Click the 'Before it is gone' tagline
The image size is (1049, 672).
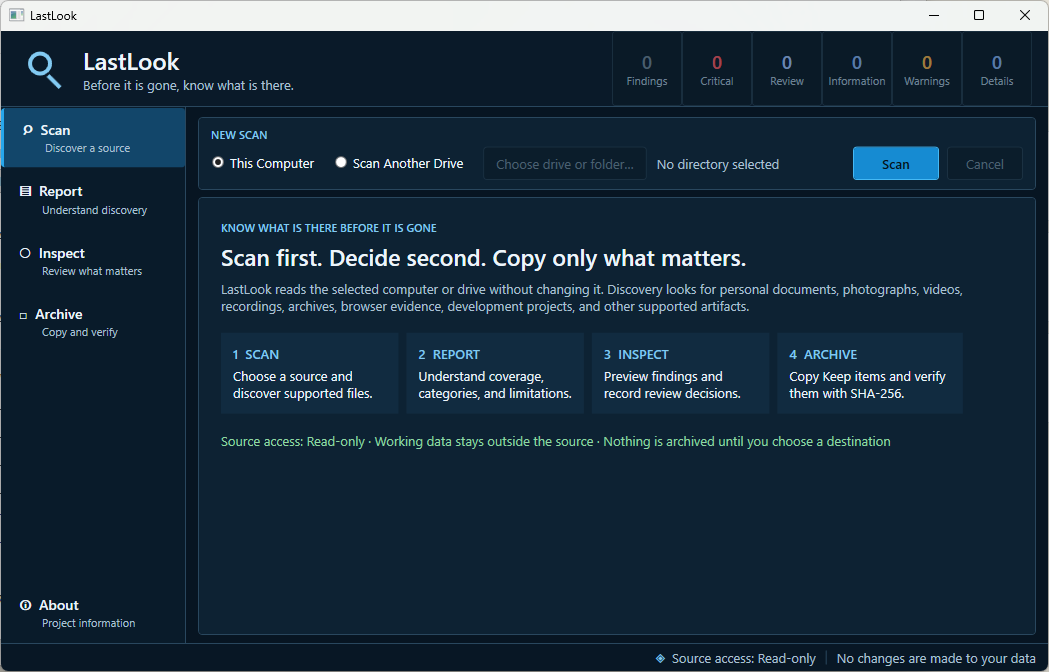[x=188, y=86]
